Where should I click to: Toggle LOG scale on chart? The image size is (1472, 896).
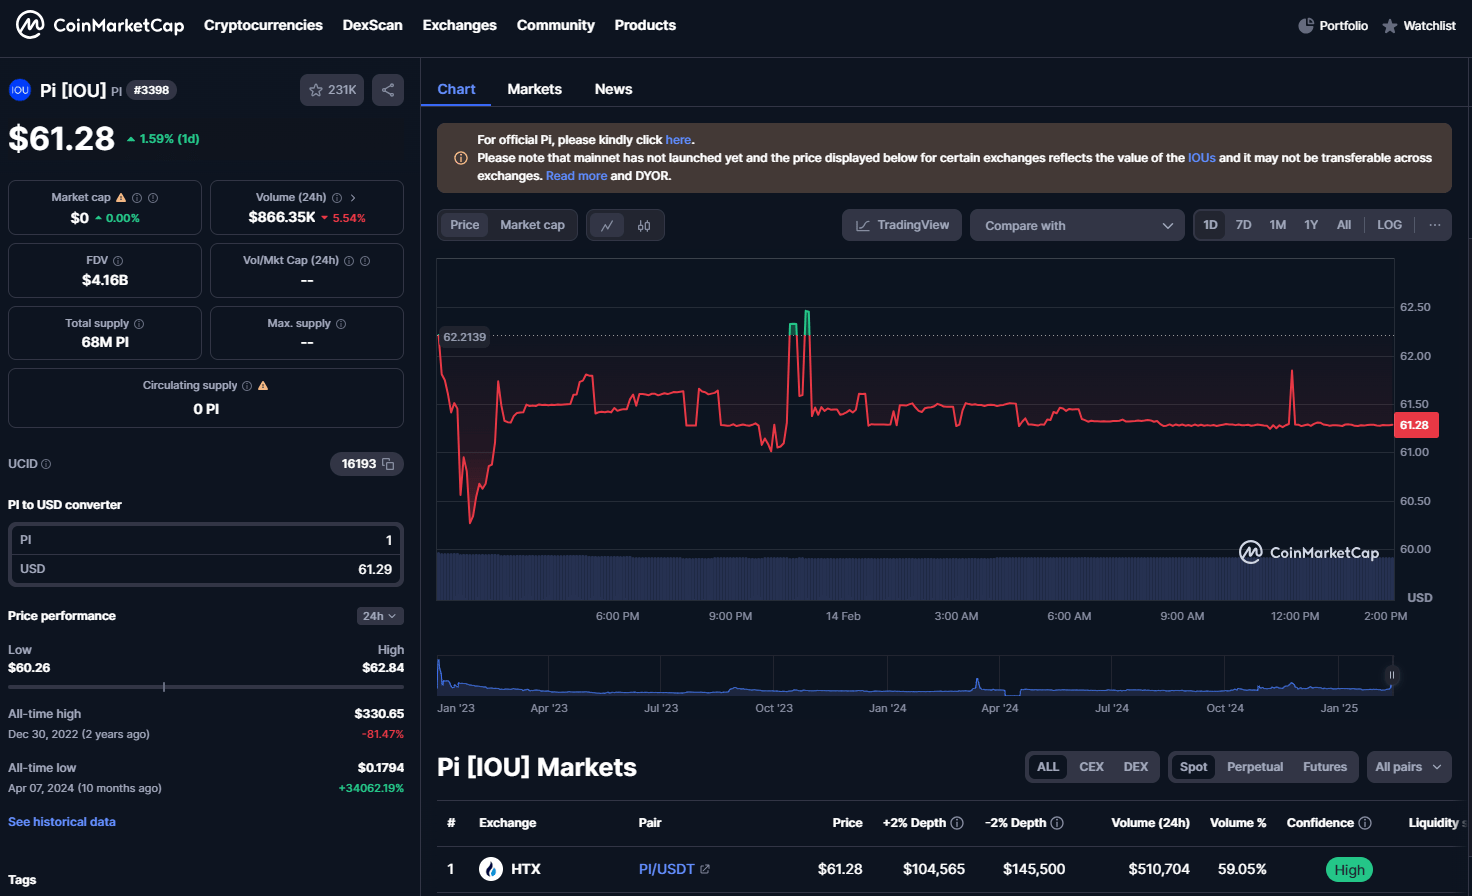tap(1389, 225)
